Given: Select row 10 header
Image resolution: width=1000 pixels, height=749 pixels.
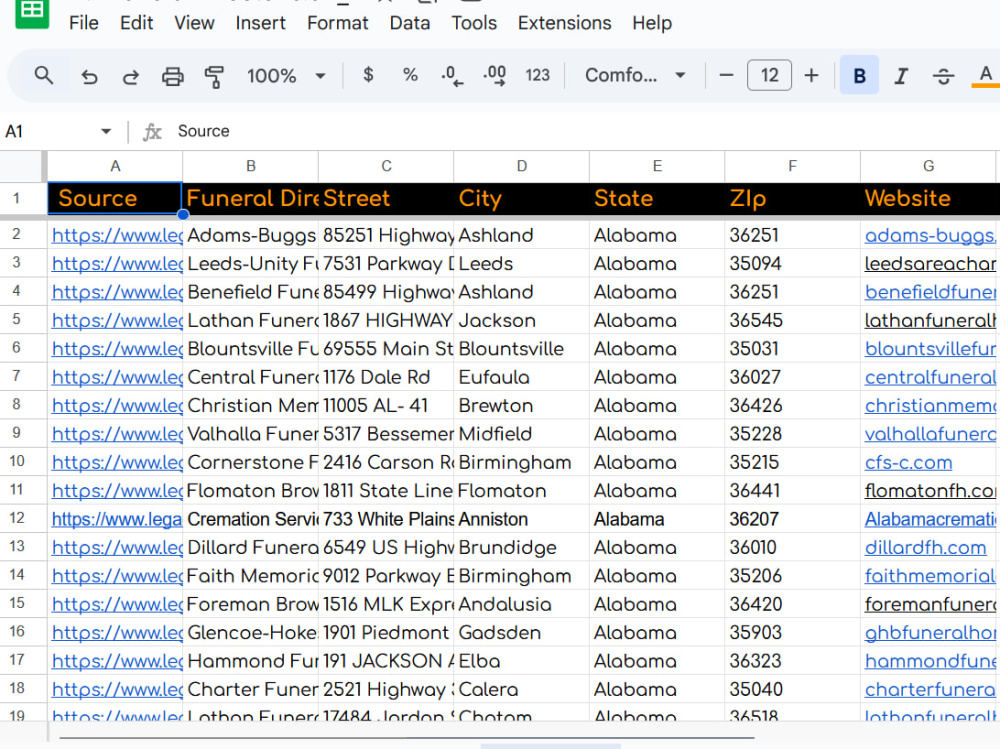Looking at the screenshot, I should click(17, 461).
